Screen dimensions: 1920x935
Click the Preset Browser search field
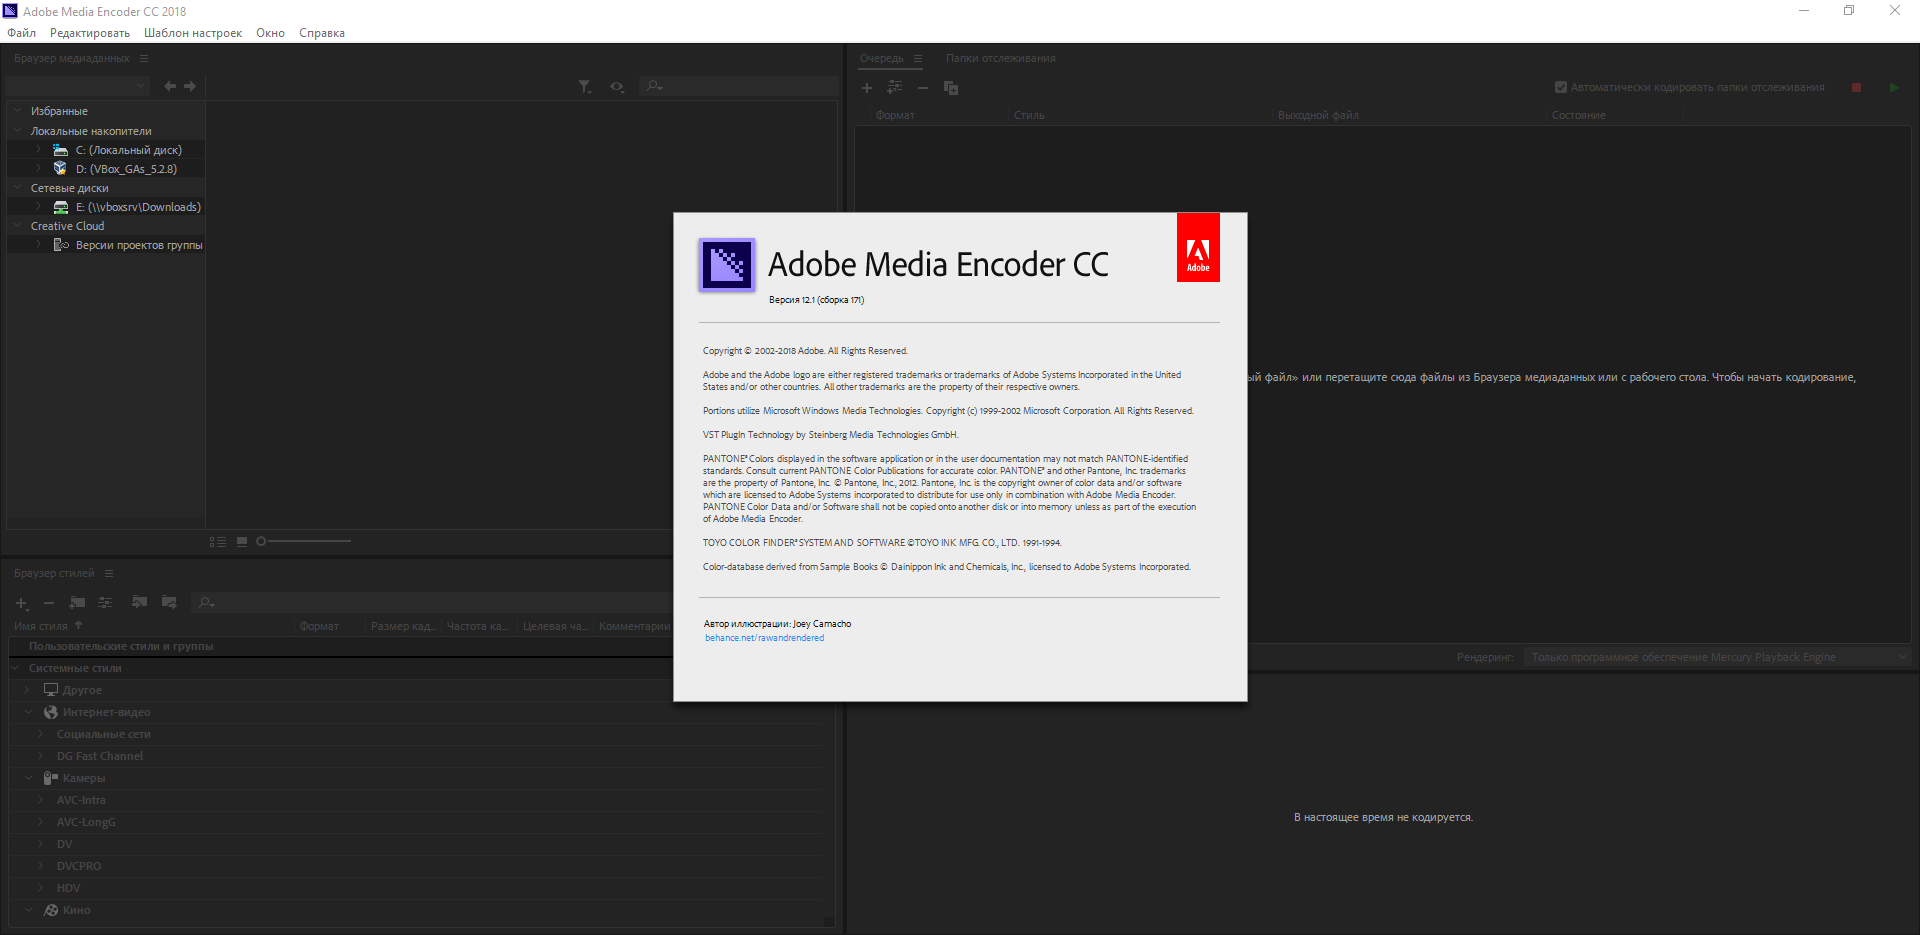point(430,602)
